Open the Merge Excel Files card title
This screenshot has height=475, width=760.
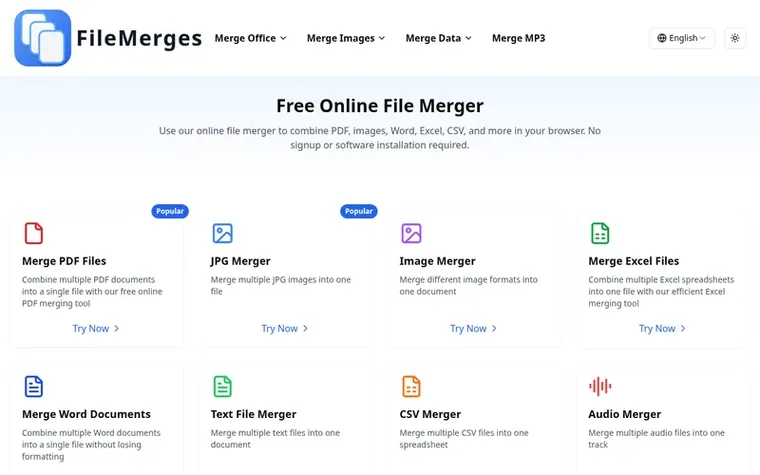633,261
